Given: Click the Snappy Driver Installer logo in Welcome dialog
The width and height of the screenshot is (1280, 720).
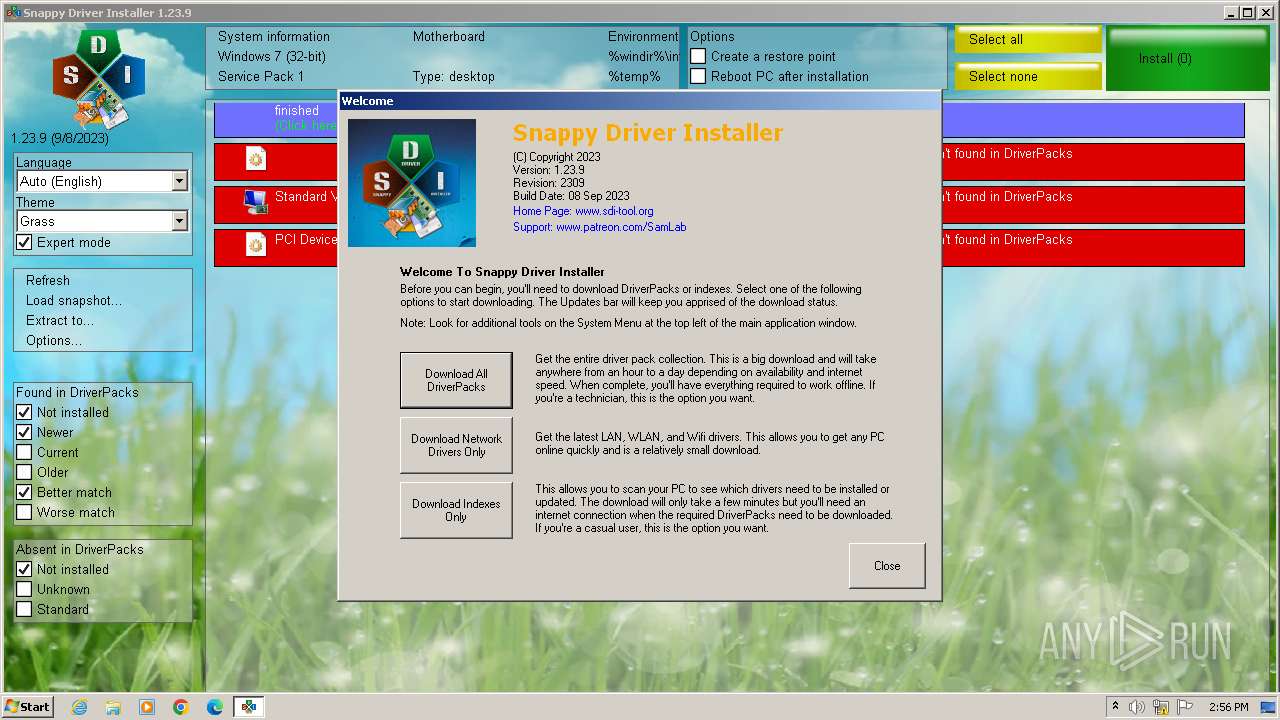Looking at the screenshot, I should [412, 183].
